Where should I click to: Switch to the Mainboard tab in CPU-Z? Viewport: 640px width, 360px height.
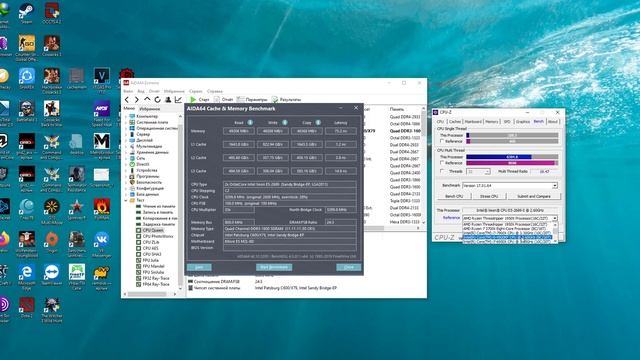(x=473, y=122)
